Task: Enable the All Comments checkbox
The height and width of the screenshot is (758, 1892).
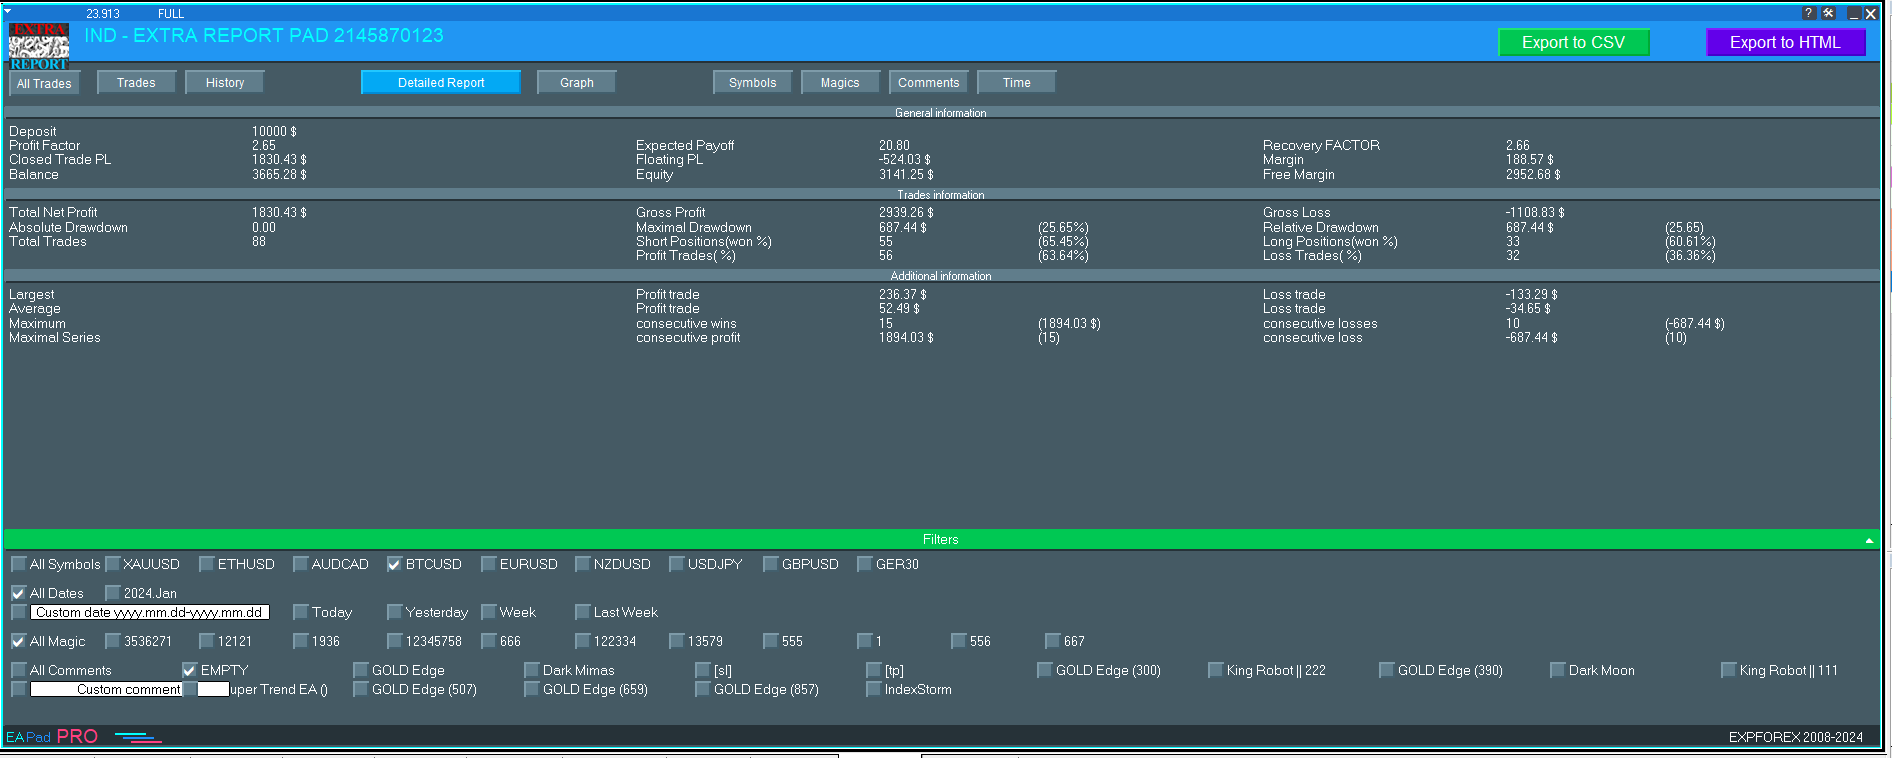Action: [18, 670]
